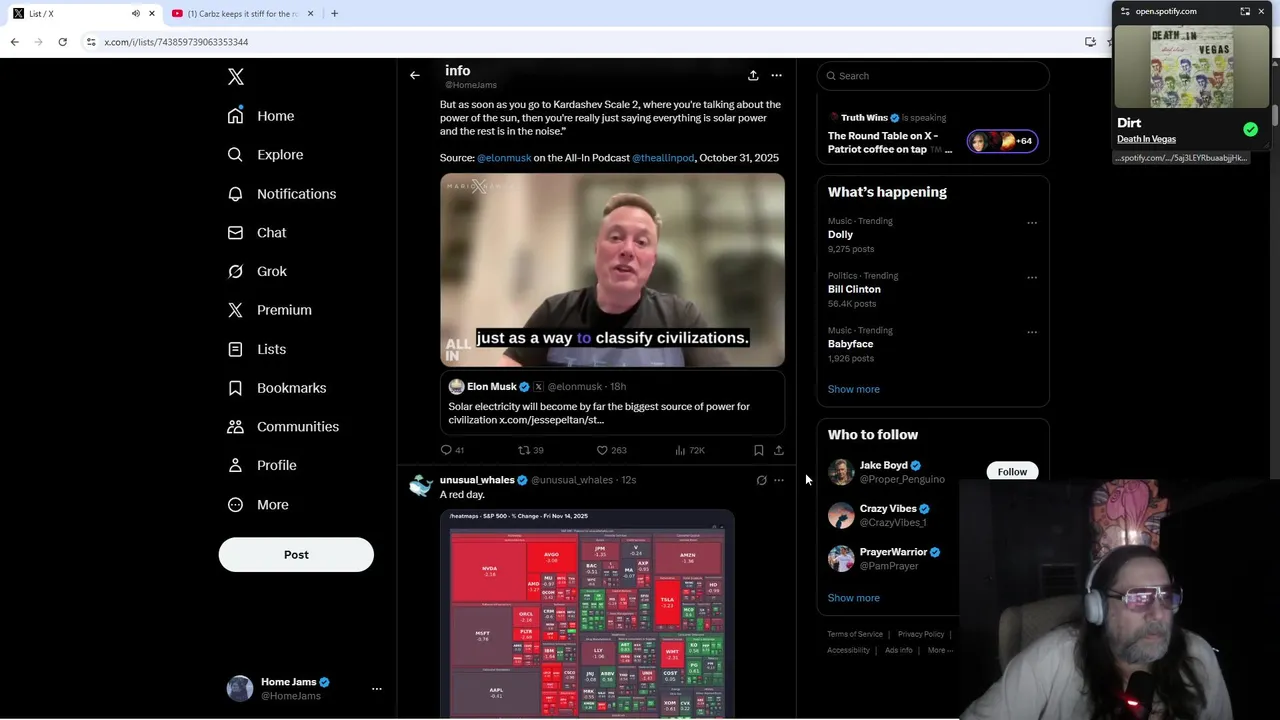Image resolution: width=1280 pixels, height=720 pixels.
Task: Share the info list
Action: coord(753,75)
